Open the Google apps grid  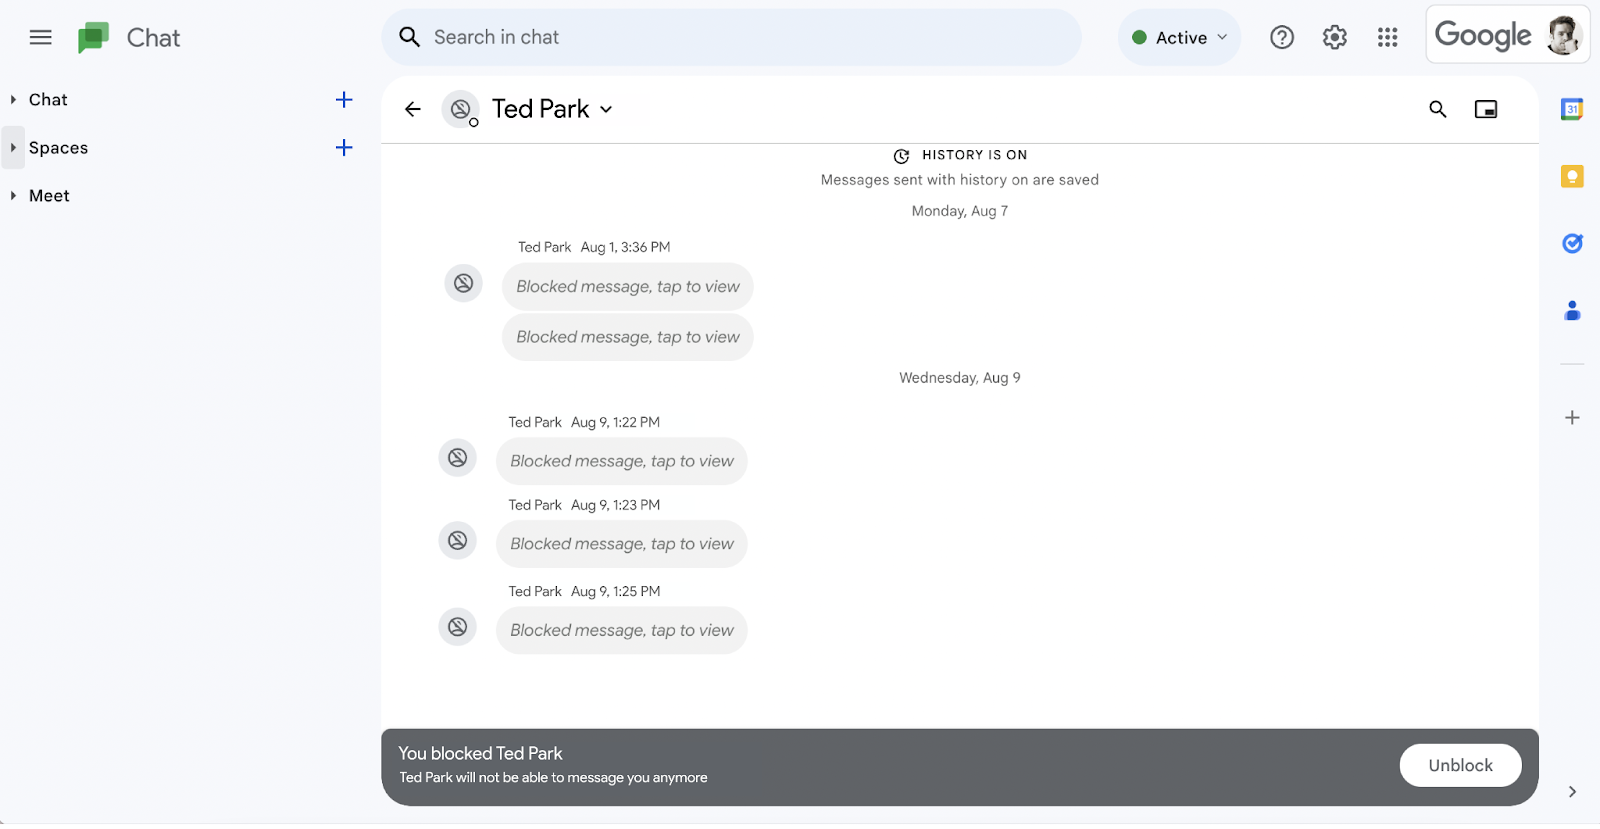tap(1387, 38)
